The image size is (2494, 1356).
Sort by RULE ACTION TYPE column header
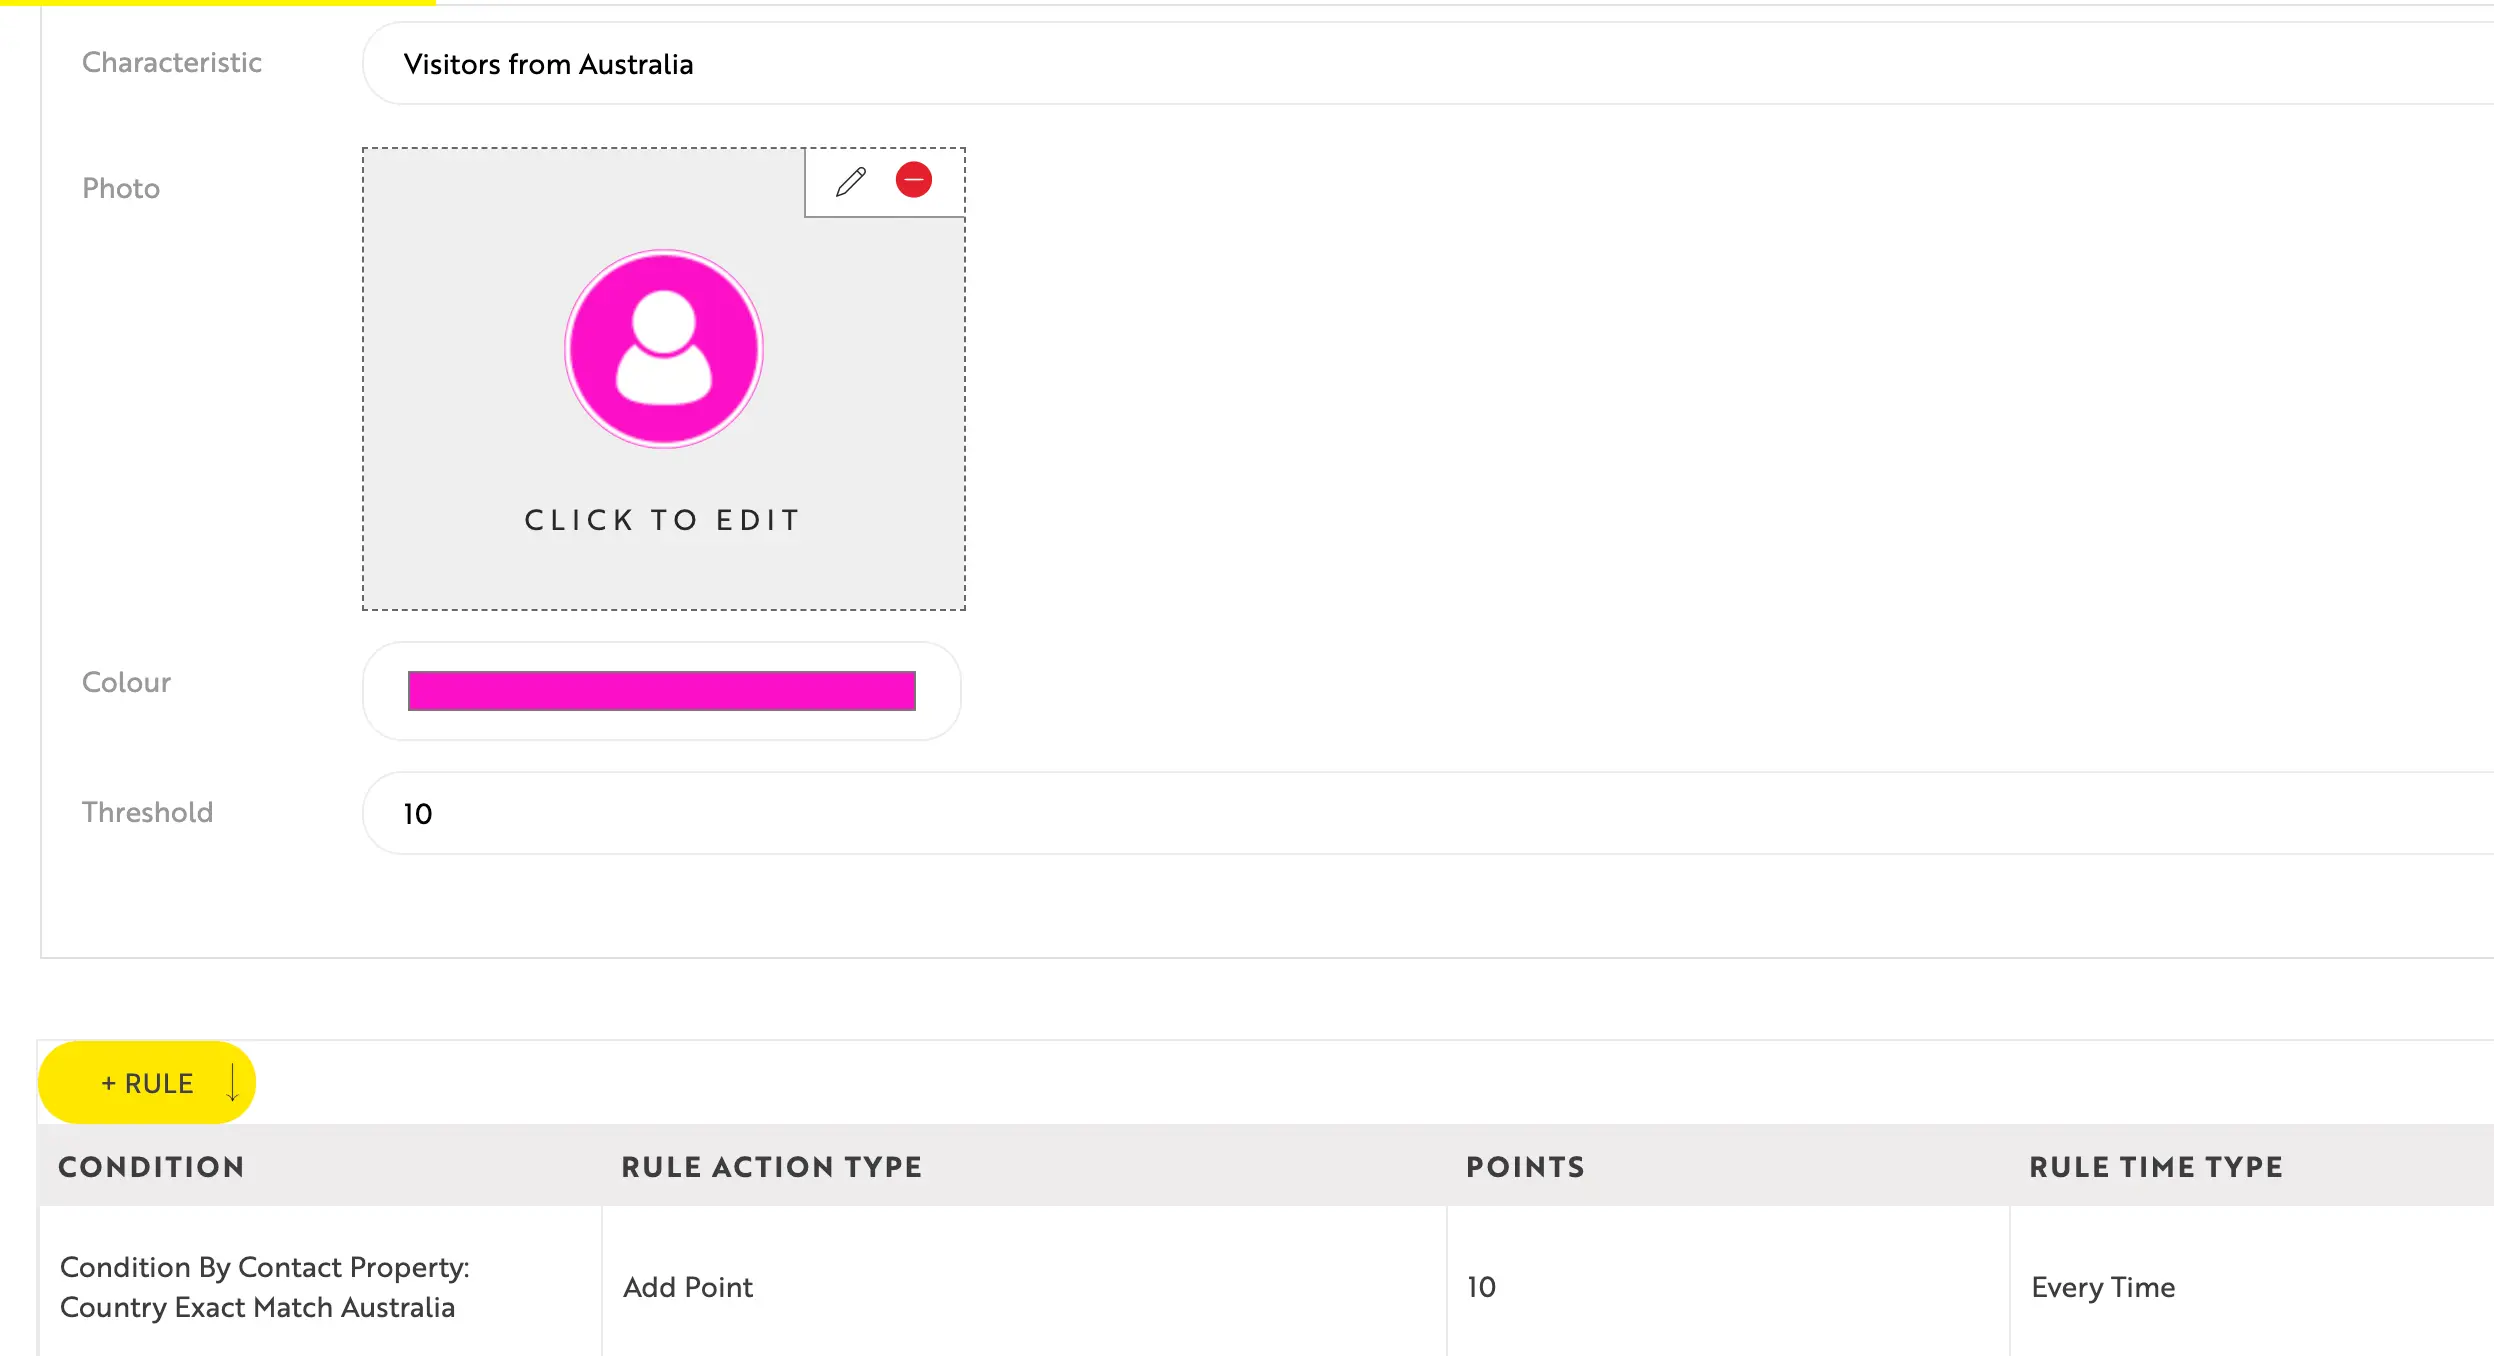click(771, 1167)
